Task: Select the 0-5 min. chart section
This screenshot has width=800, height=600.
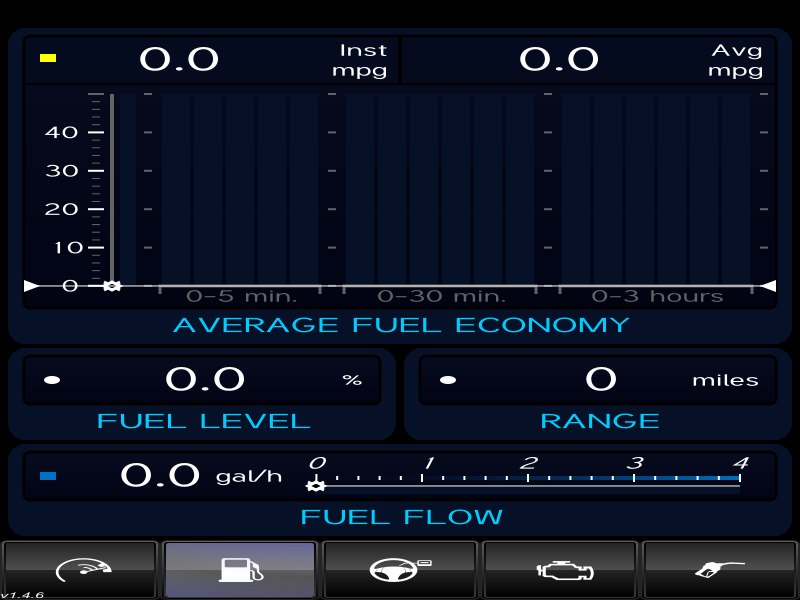Action: pyautogui.click(x=241, y=296)
